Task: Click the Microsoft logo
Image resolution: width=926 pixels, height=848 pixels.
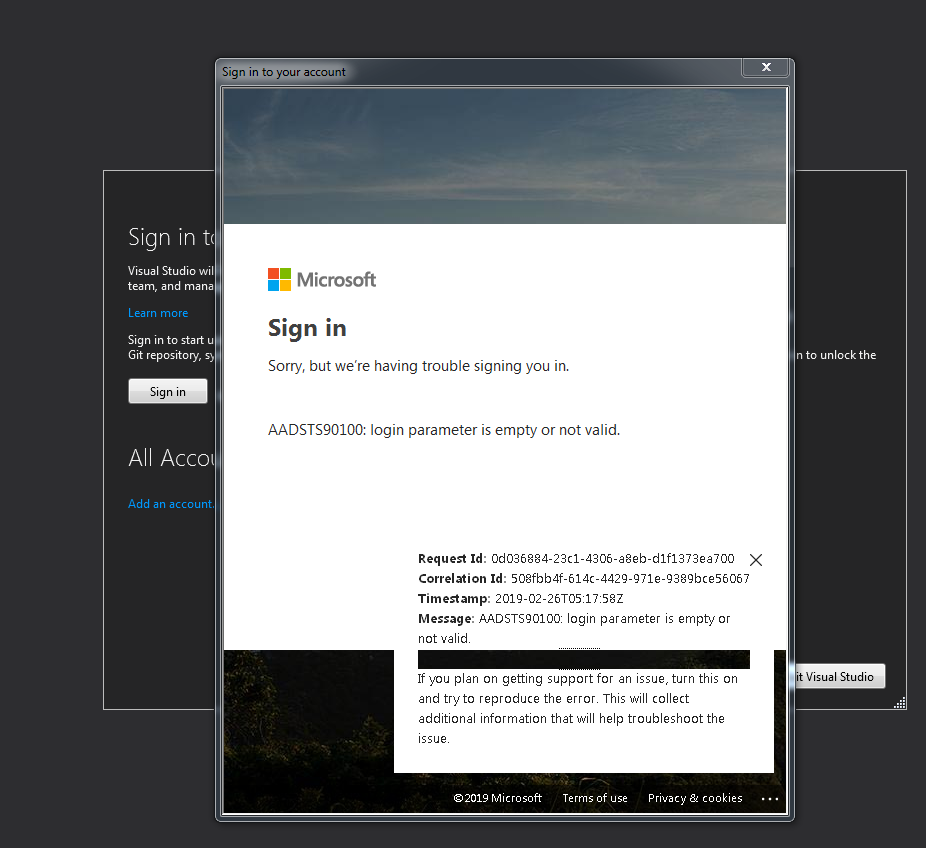Action: (x=322, y=279)
